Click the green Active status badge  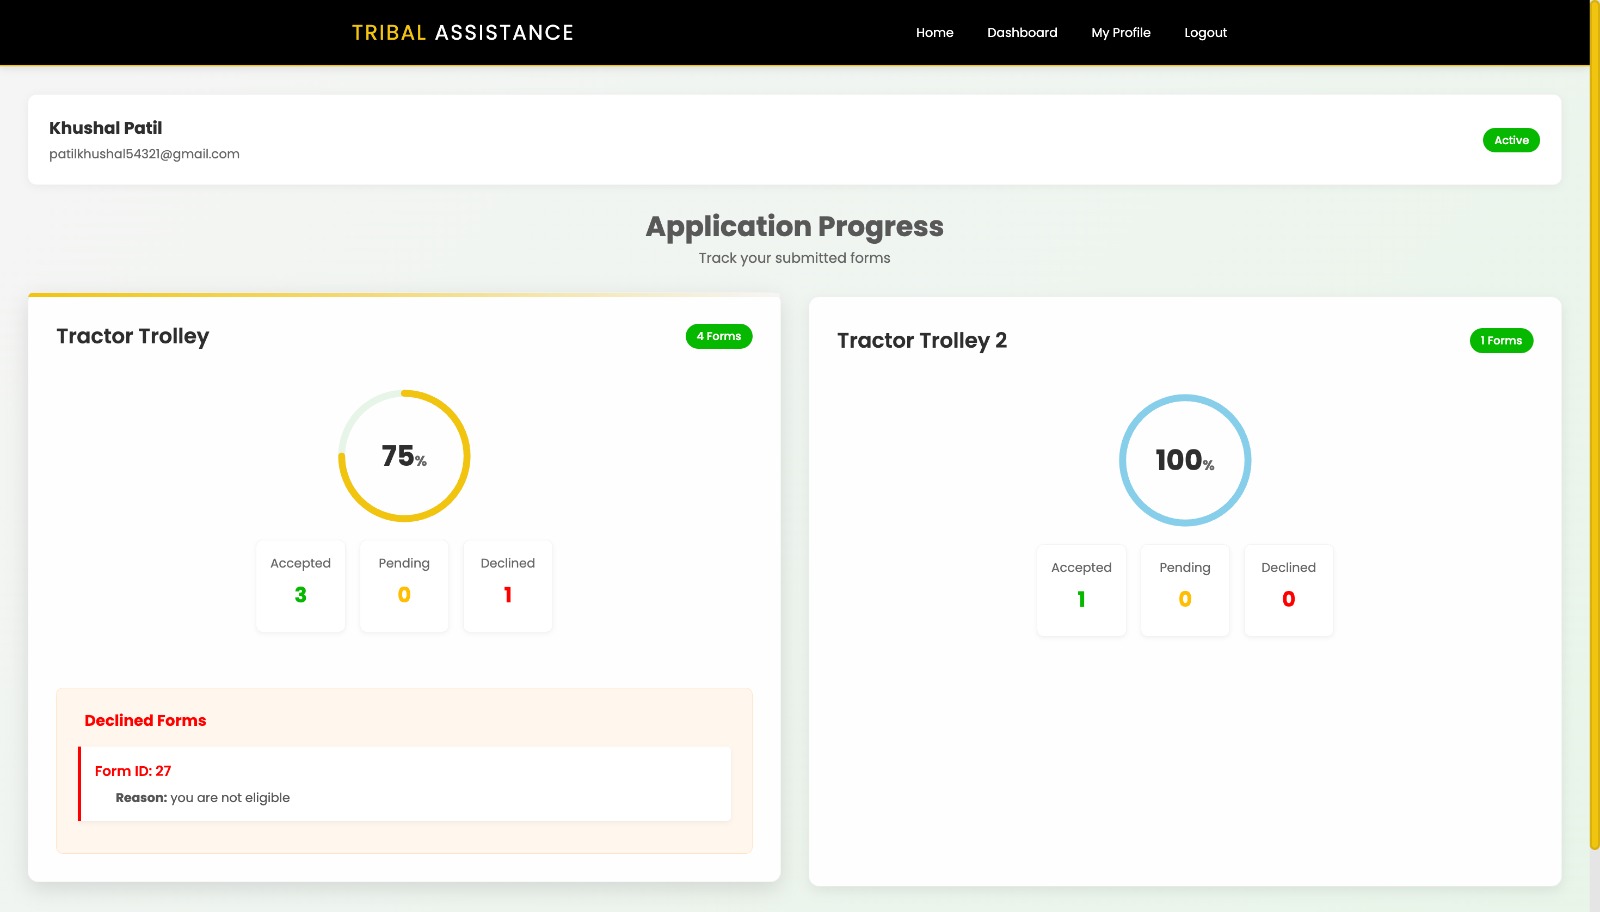tap(1510, 140)
